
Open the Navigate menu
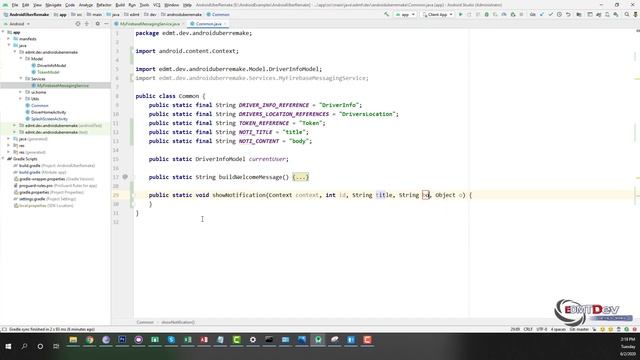53,5
